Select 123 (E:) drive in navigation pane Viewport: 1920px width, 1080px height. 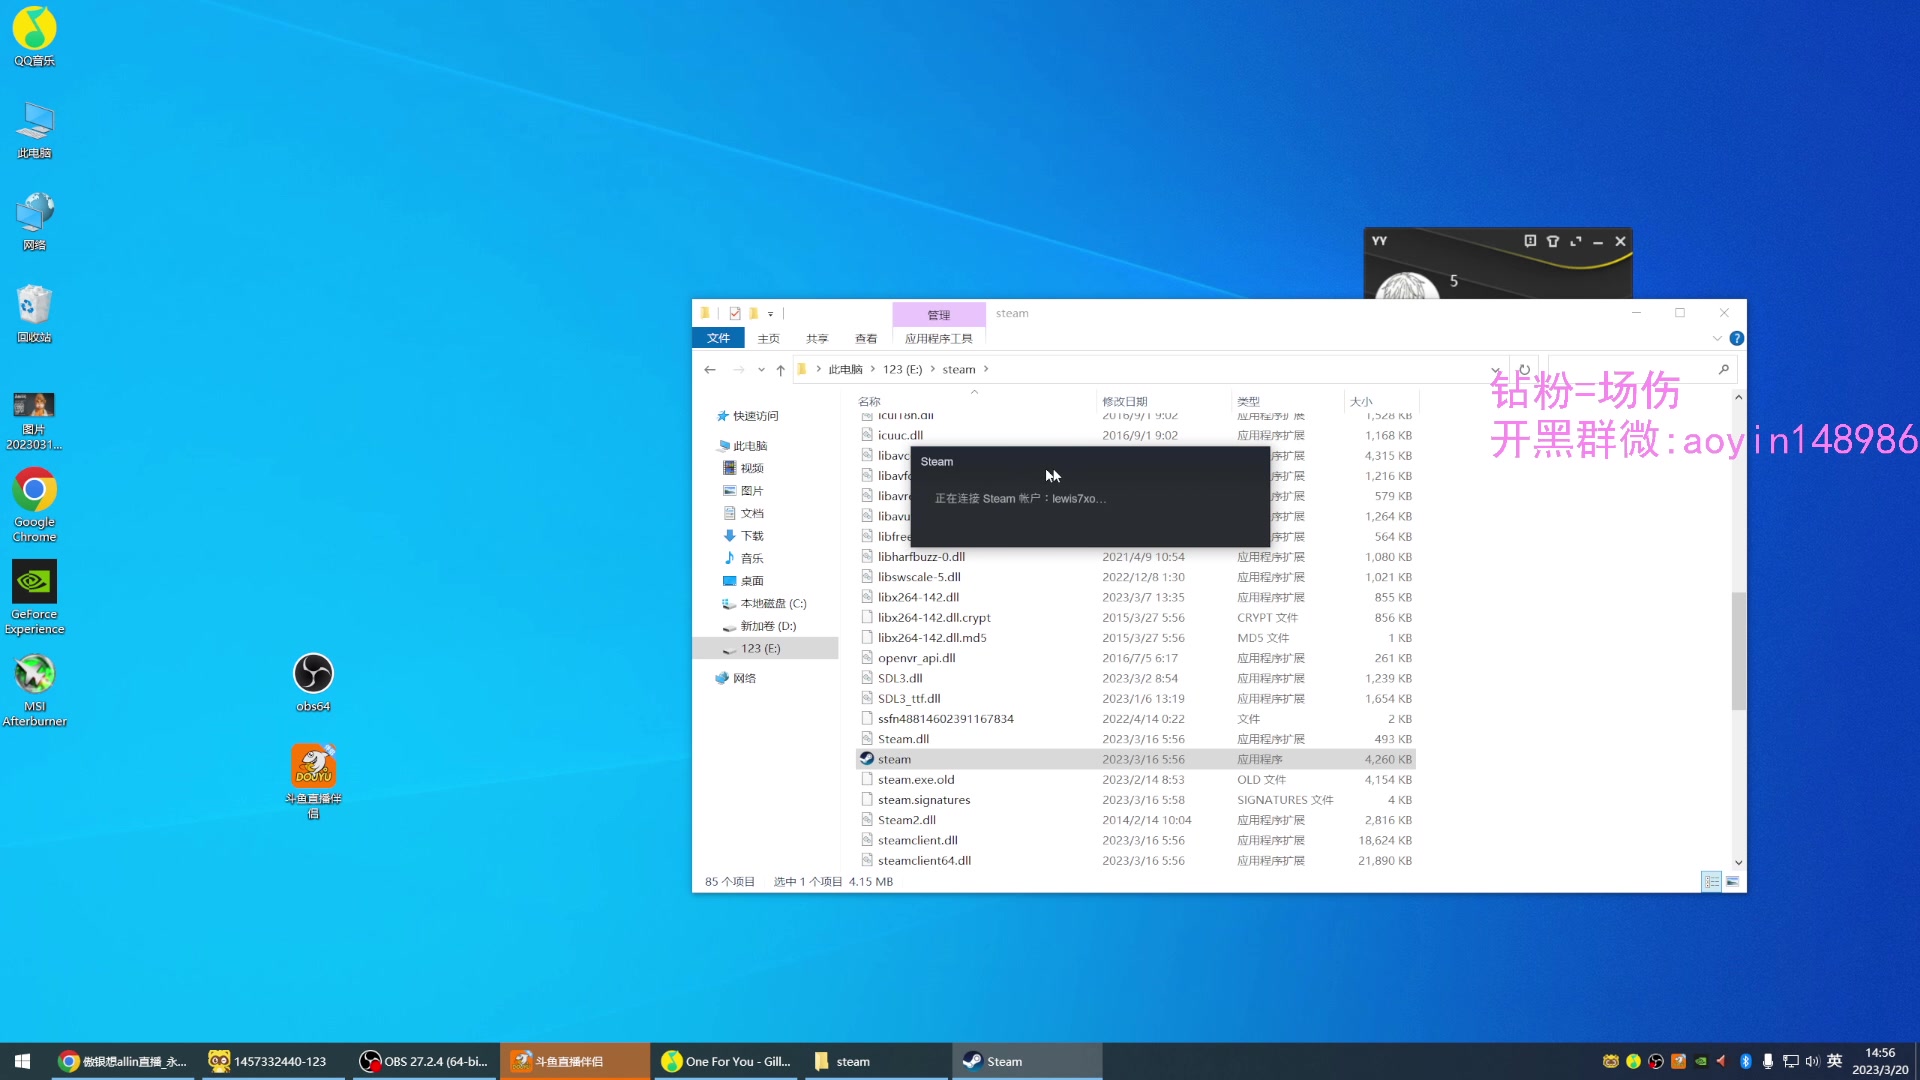[766, 649]
